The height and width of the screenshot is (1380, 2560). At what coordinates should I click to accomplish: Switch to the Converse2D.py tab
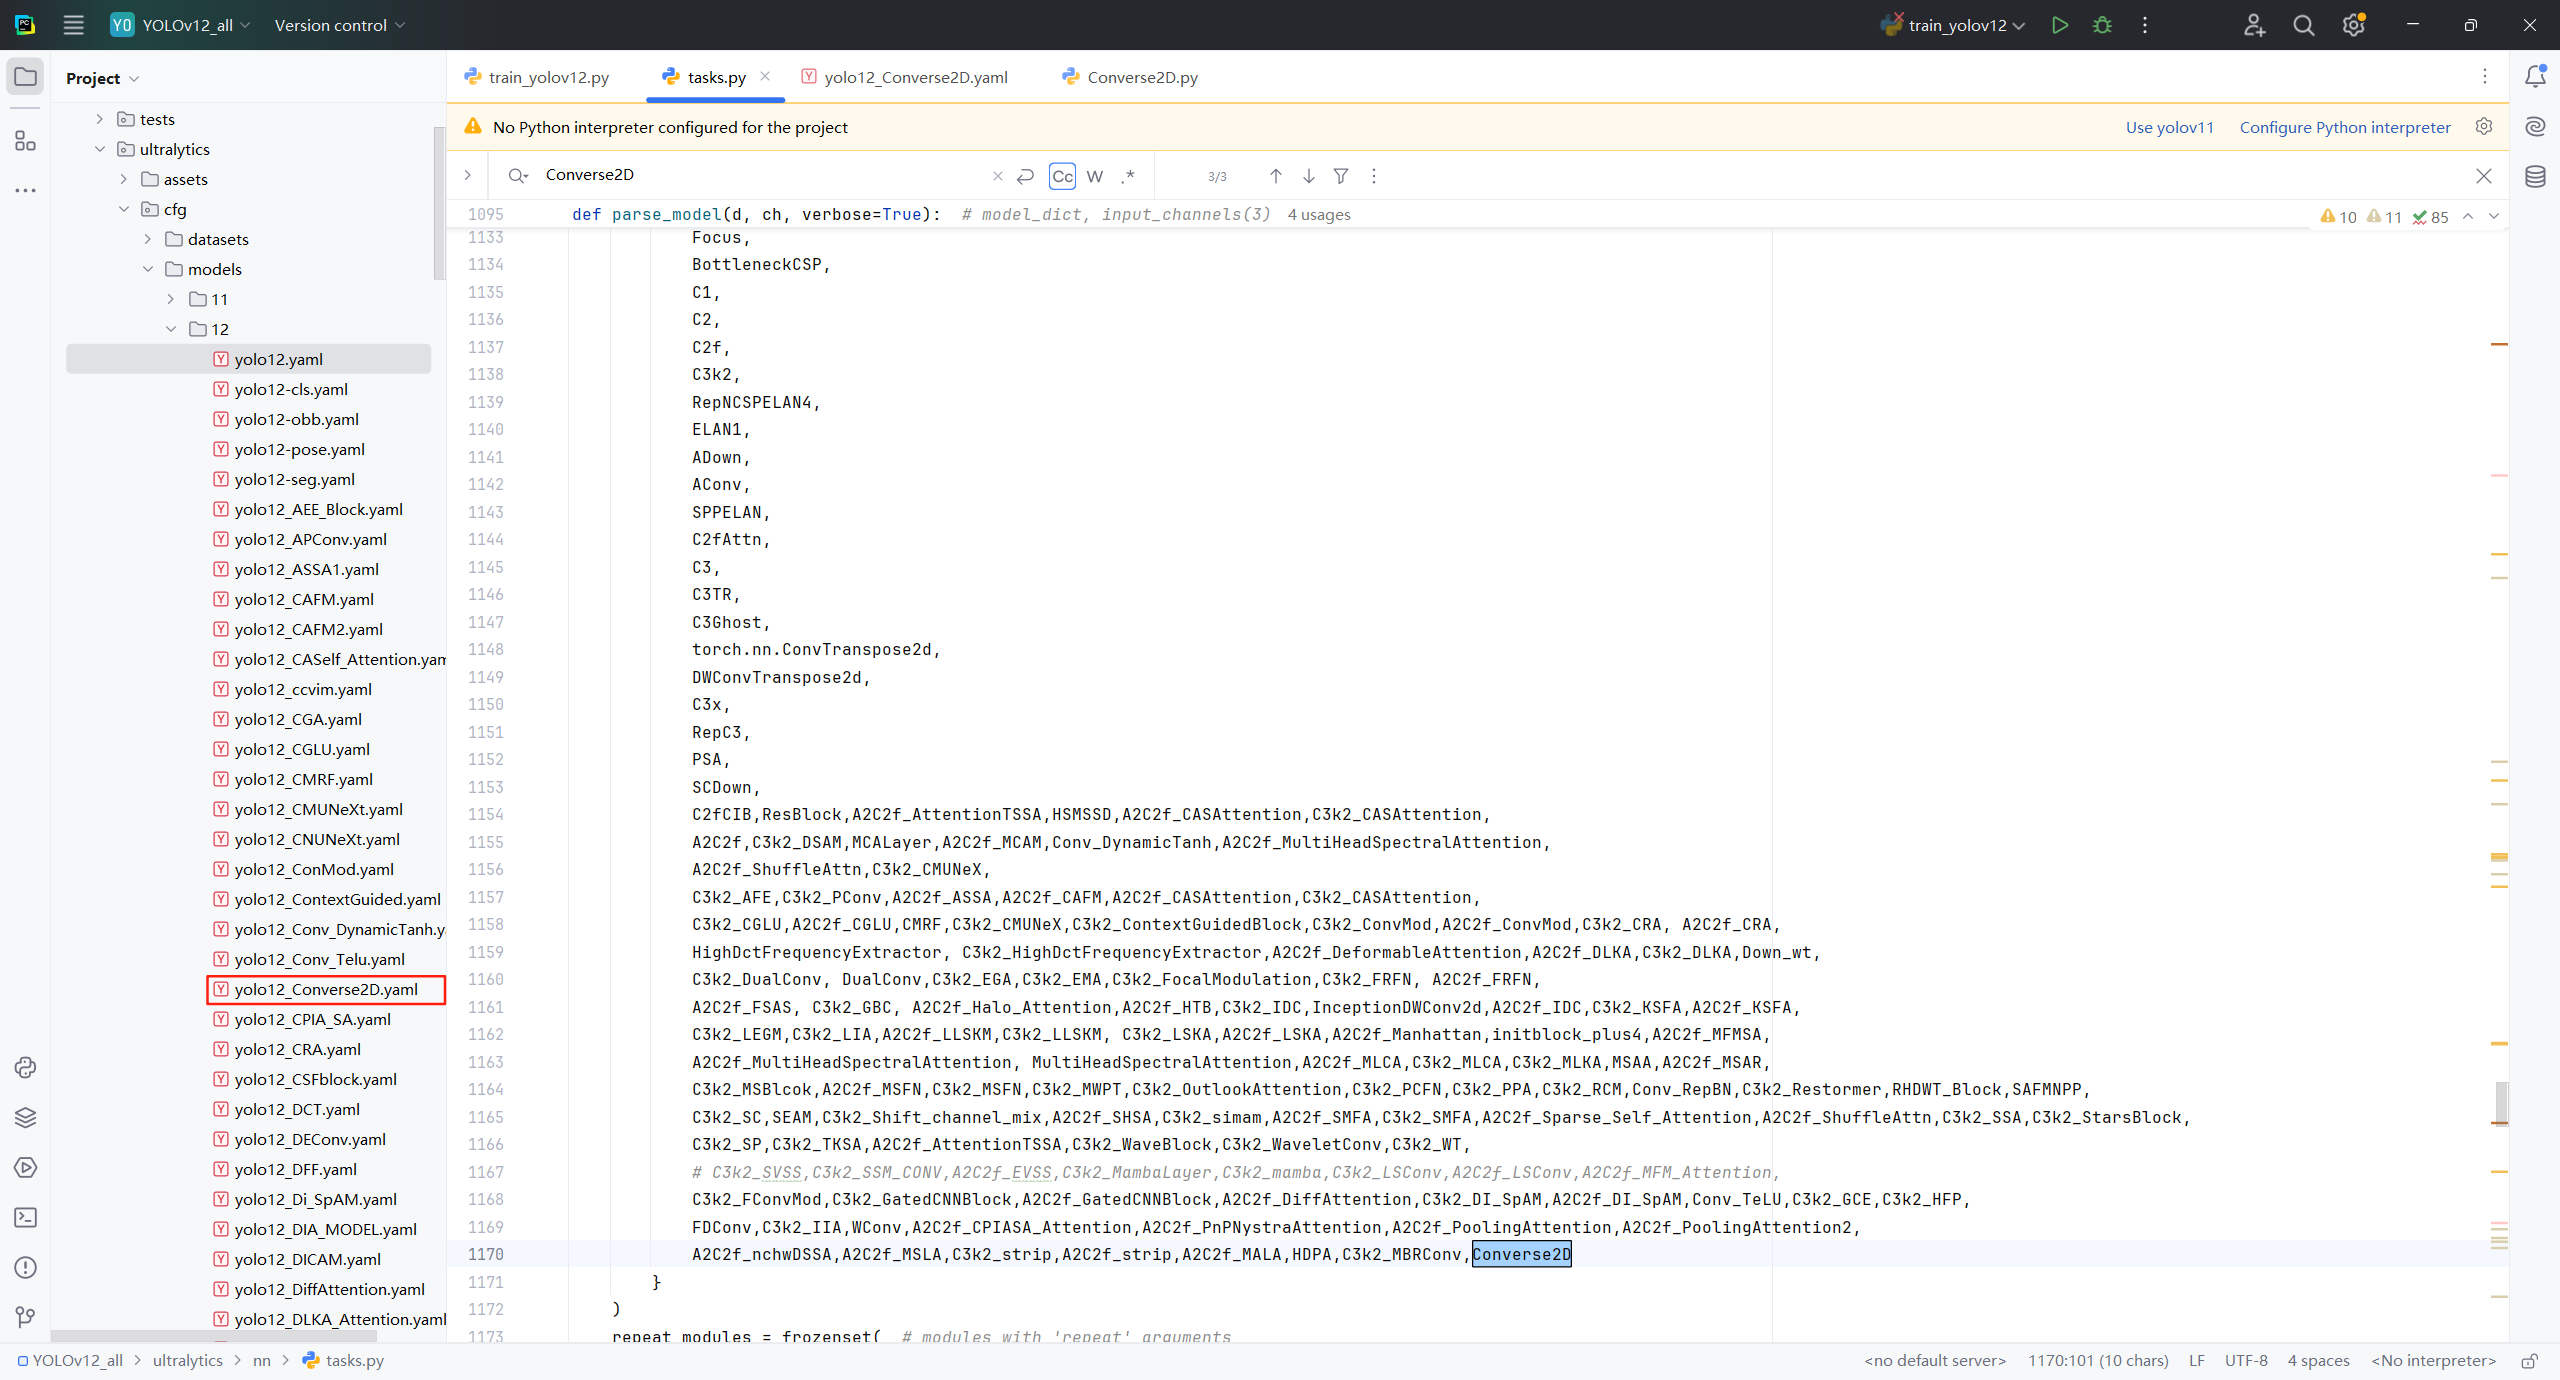point(1141,77)
